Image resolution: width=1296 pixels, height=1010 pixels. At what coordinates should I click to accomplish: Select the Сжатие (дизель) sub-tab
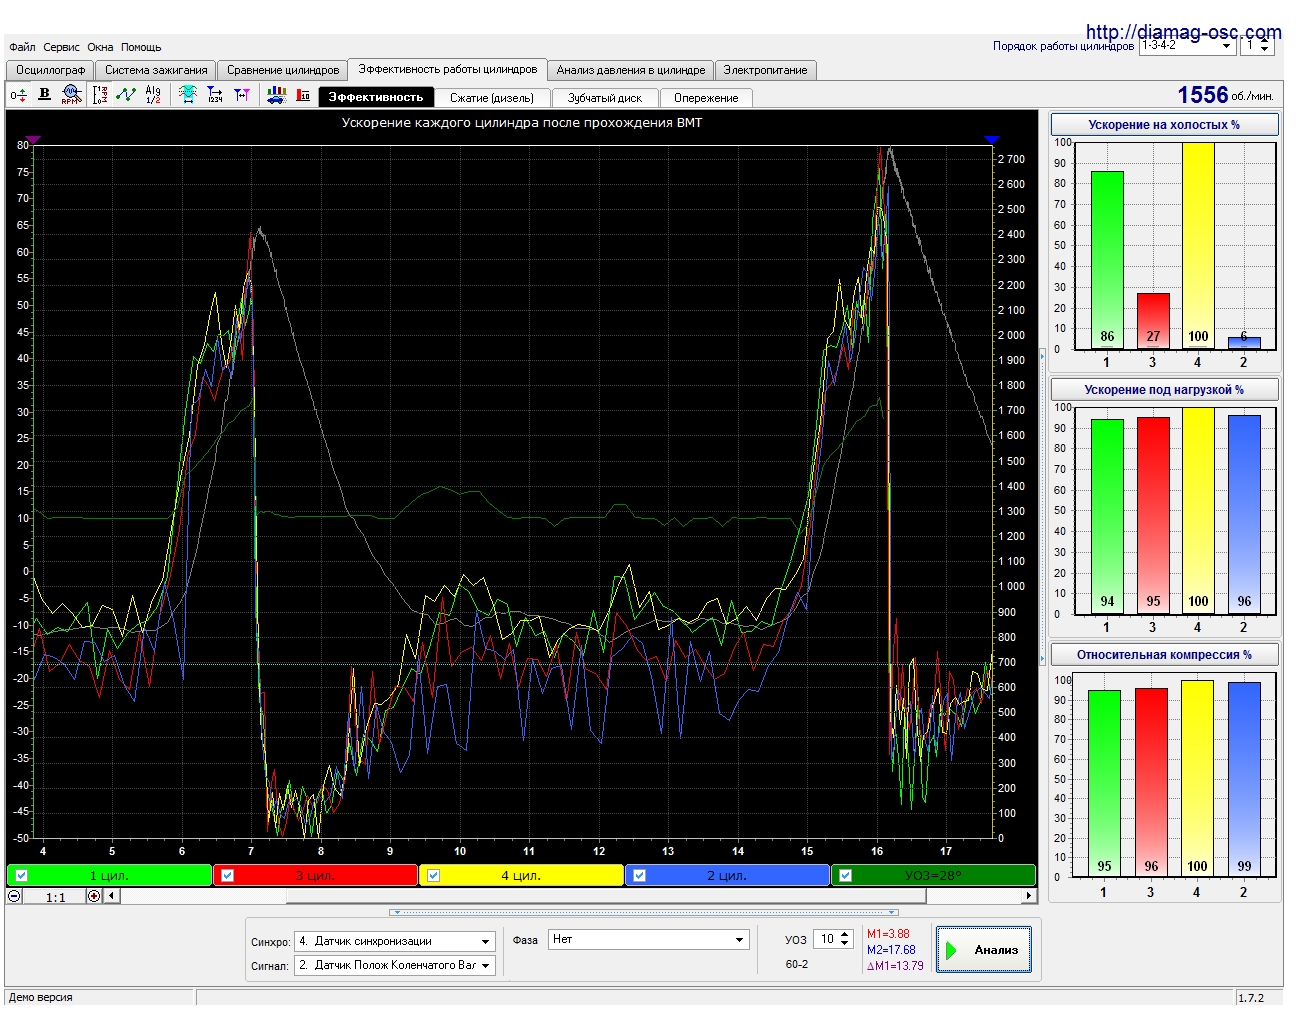[492, 98]
